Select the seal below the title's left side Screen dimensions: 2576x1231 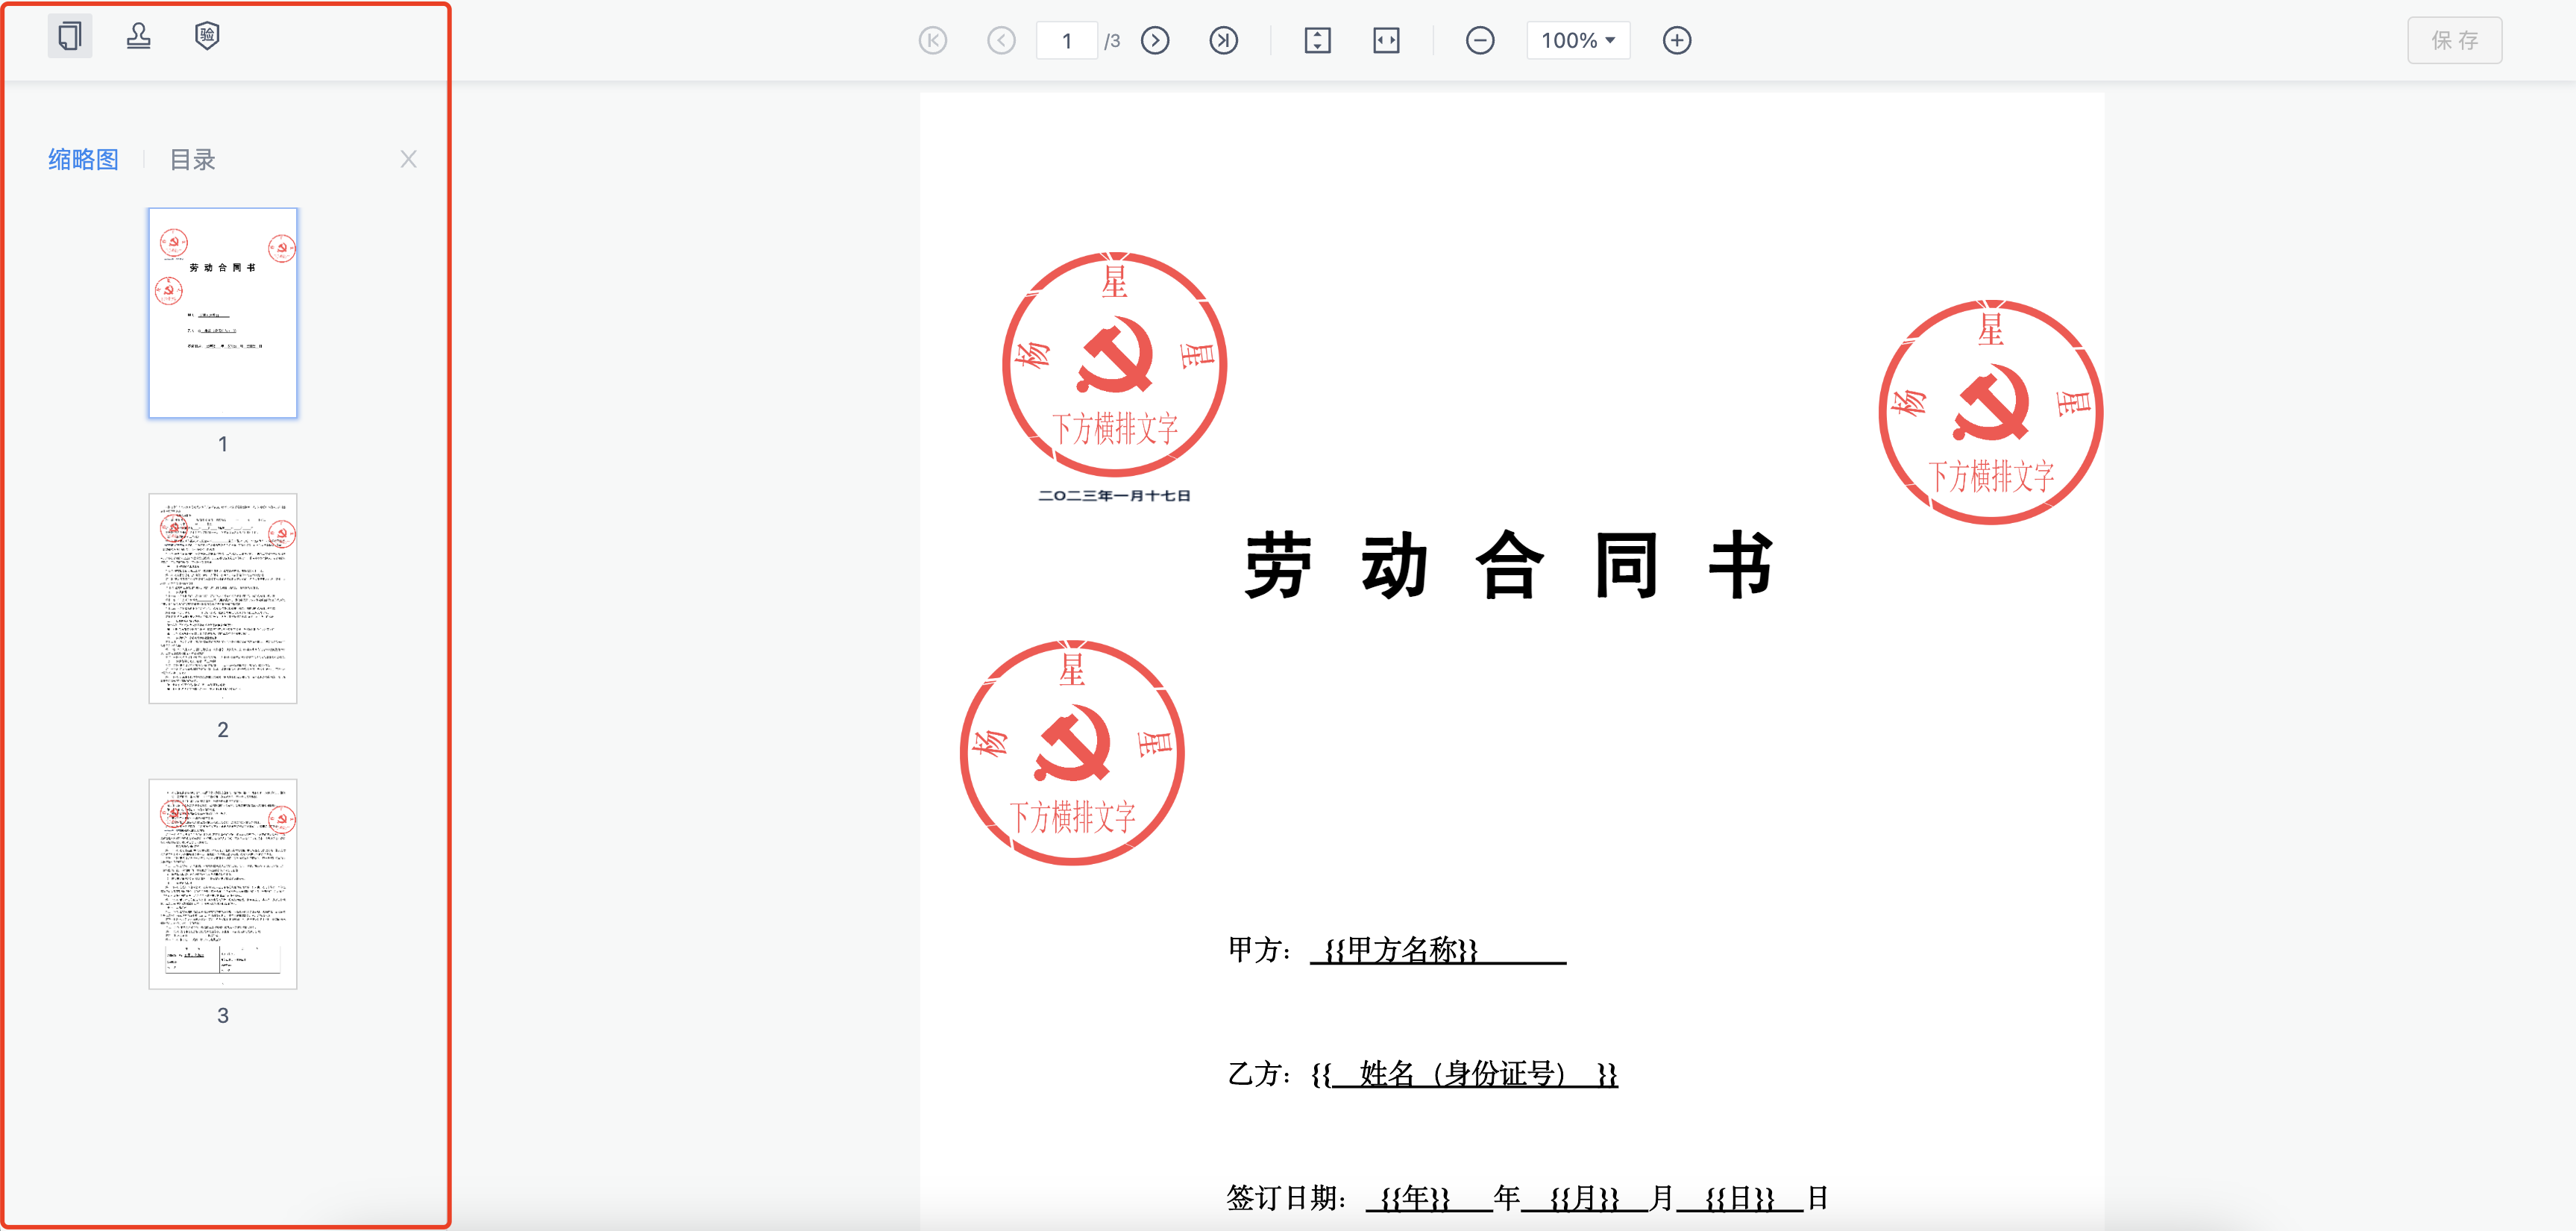pyautogui.click(x=1072, y=753)
